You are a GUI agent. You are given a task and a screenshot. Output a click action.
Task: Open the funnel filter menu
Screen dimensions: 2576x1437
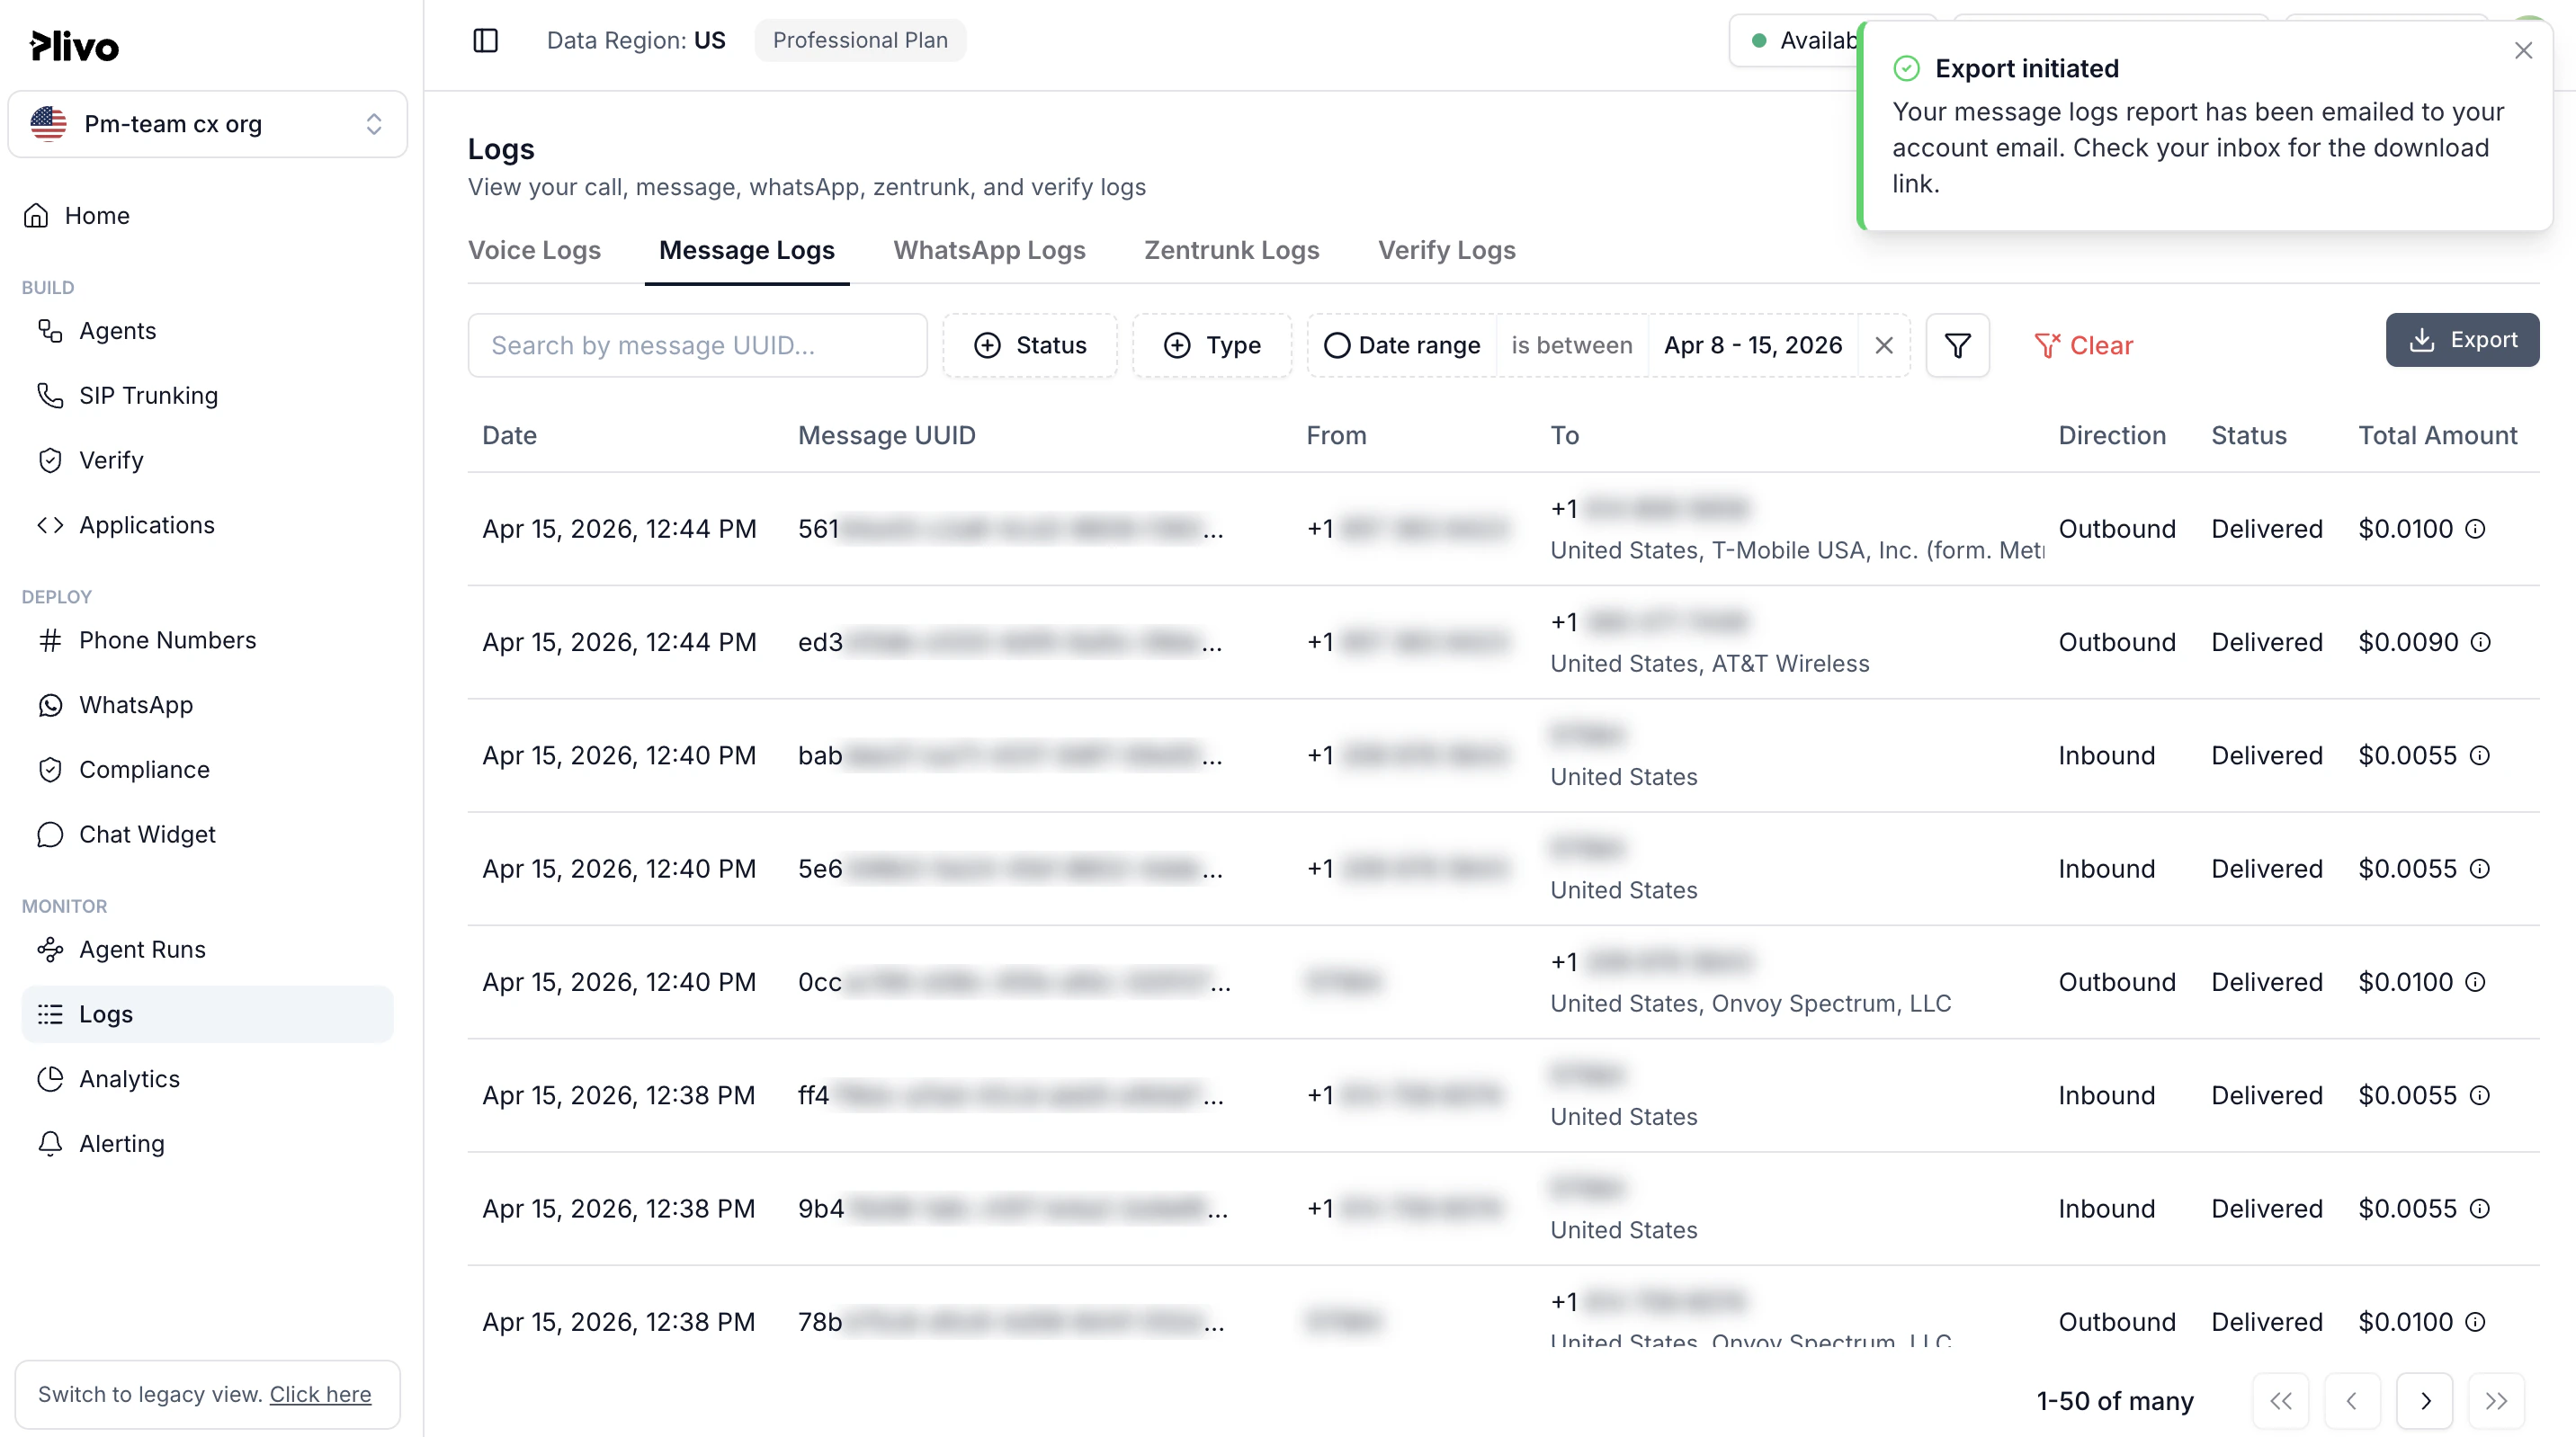point(1957,346)
